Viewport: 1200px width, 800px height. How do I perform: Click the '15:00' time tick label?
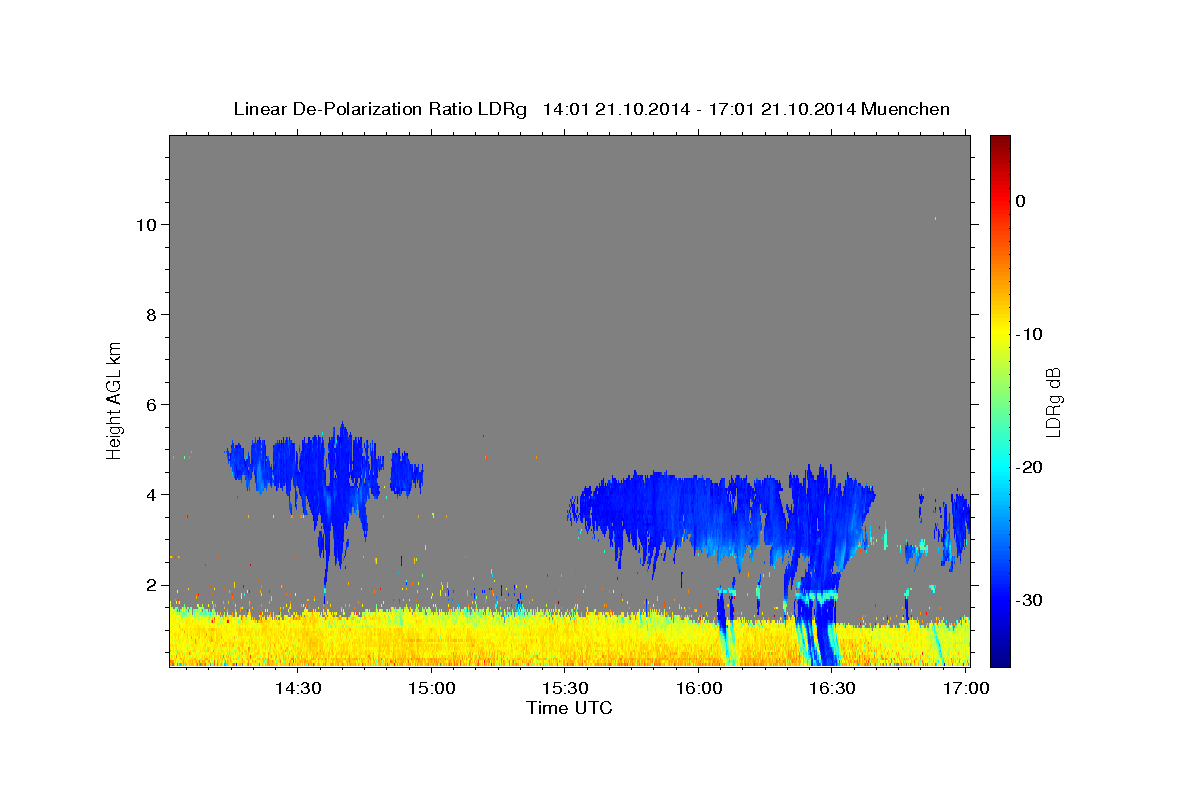tap(432, 688)
